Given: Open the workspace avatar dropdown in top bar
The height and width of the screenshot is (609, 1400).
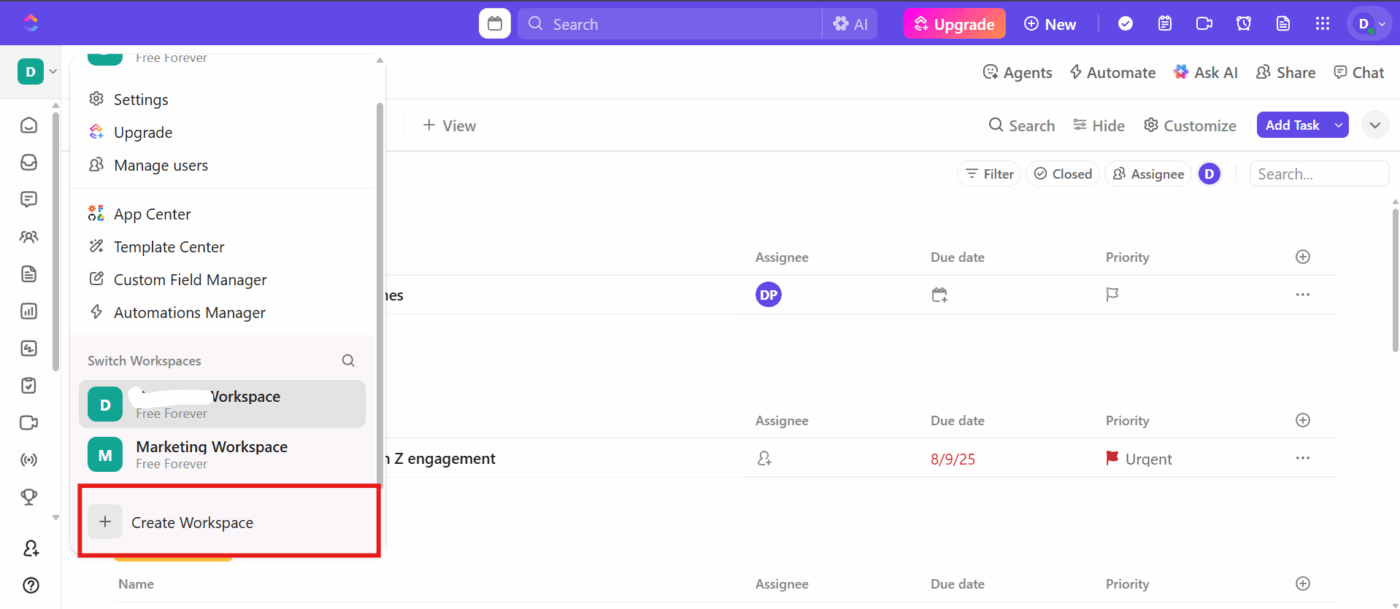Looking at the screenshot, I should tap(1368, 23).
